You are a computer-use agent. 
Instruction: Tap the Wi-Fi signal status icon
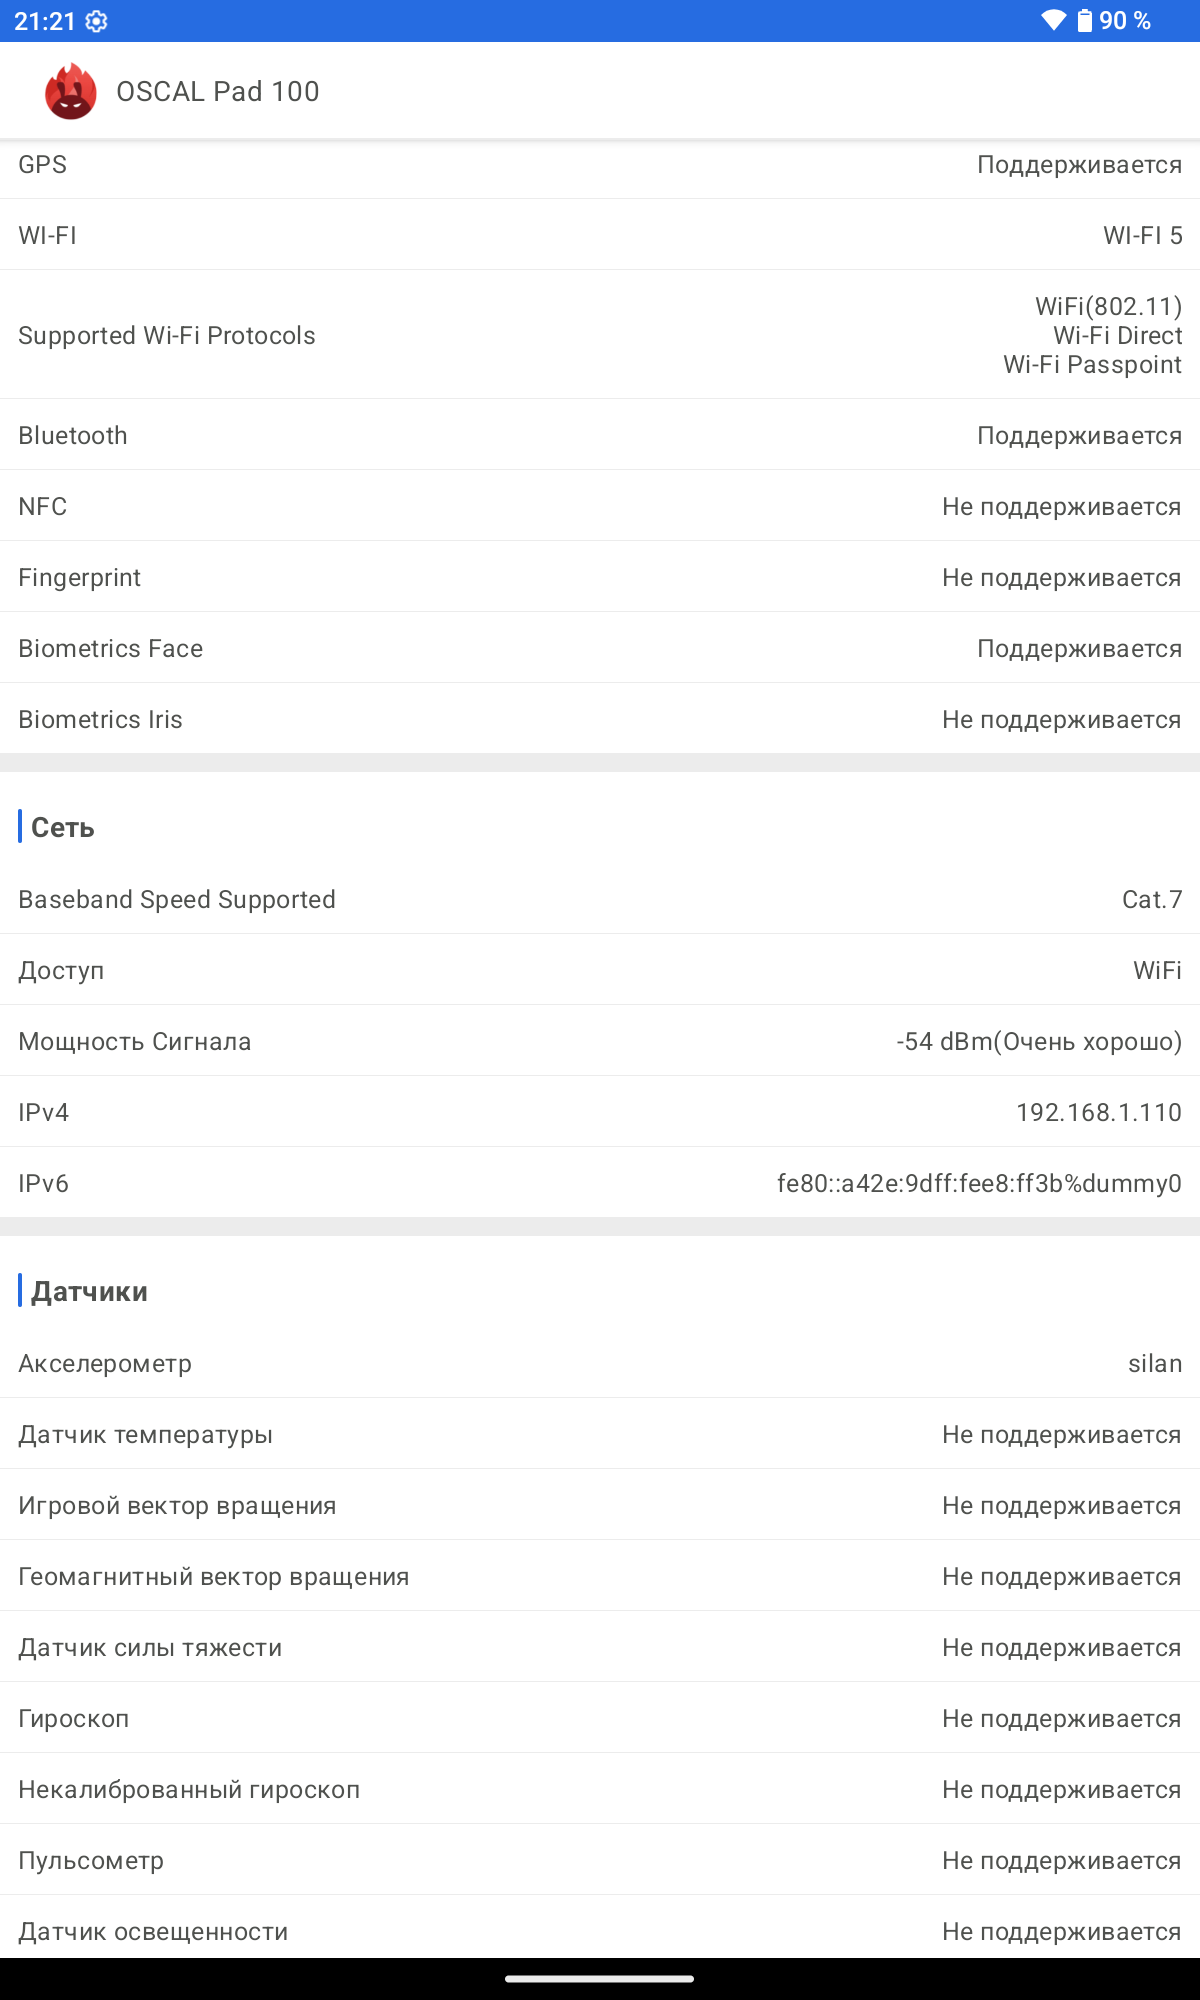coord(1053,21)
